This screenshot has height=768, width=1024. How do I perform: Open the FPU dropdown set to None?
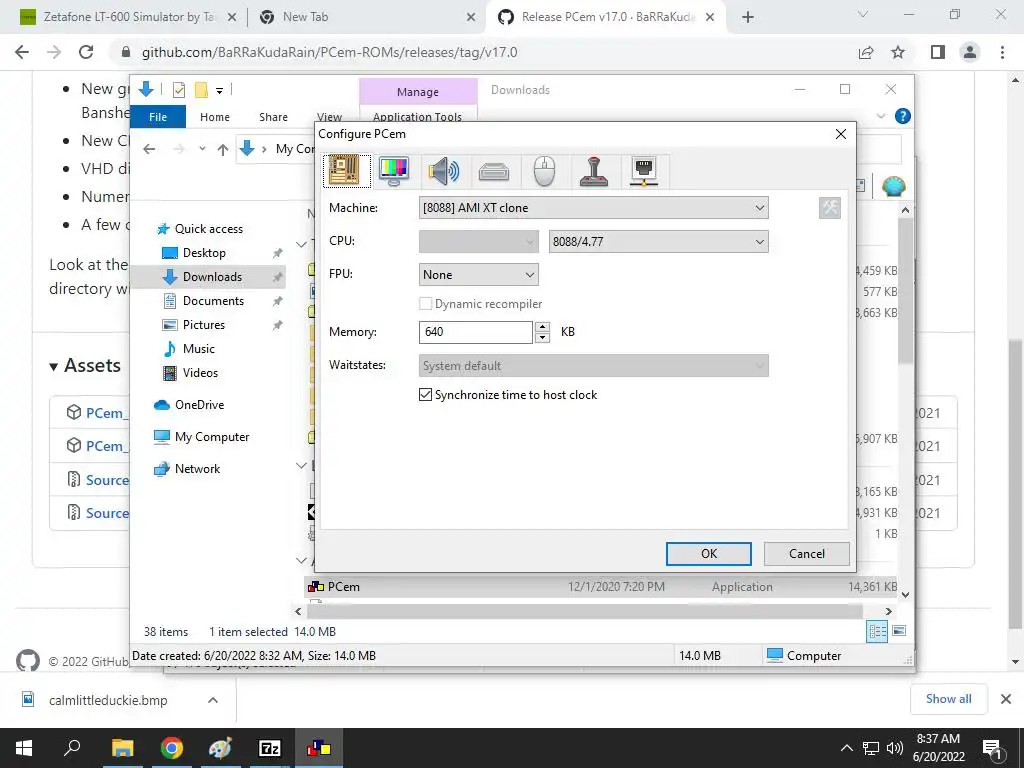tap(479, 275)
